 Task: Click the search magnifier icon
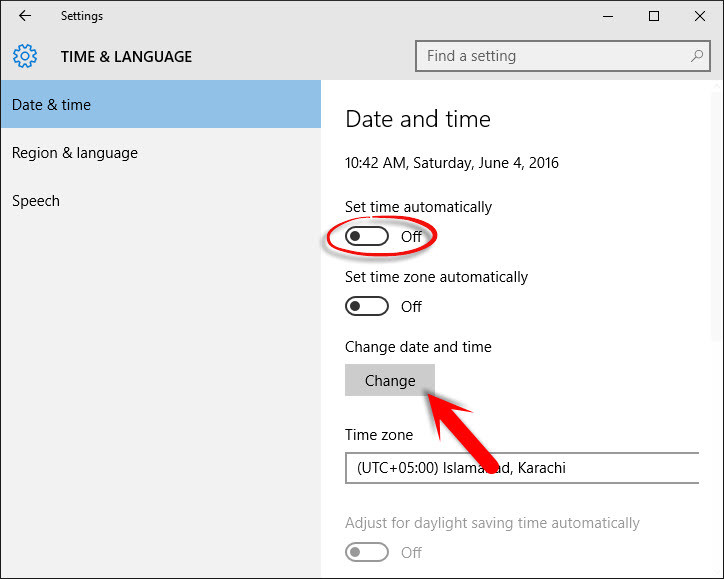click(x=697, y=56)
